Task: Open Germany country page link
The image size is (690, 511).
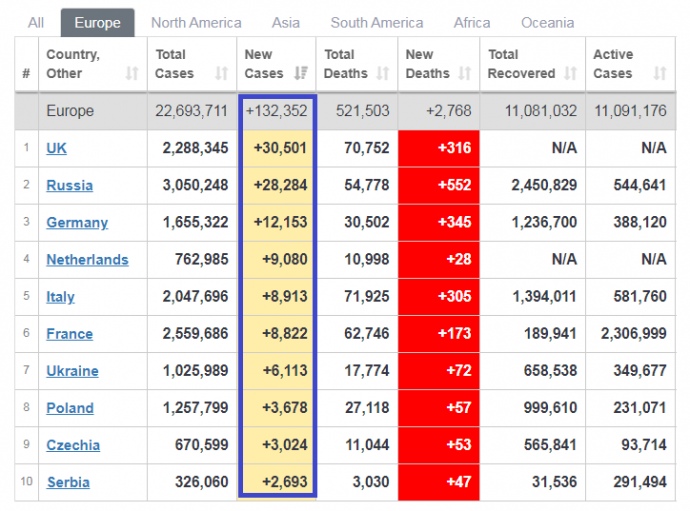Action: point(77,222)
